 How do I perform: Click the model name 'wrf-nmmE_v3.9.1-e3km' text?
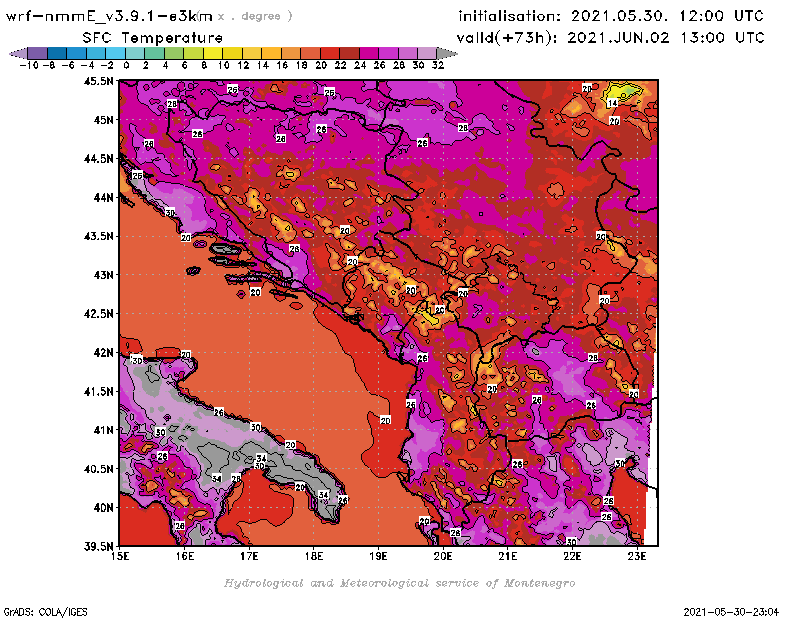(x=109, y=16)
